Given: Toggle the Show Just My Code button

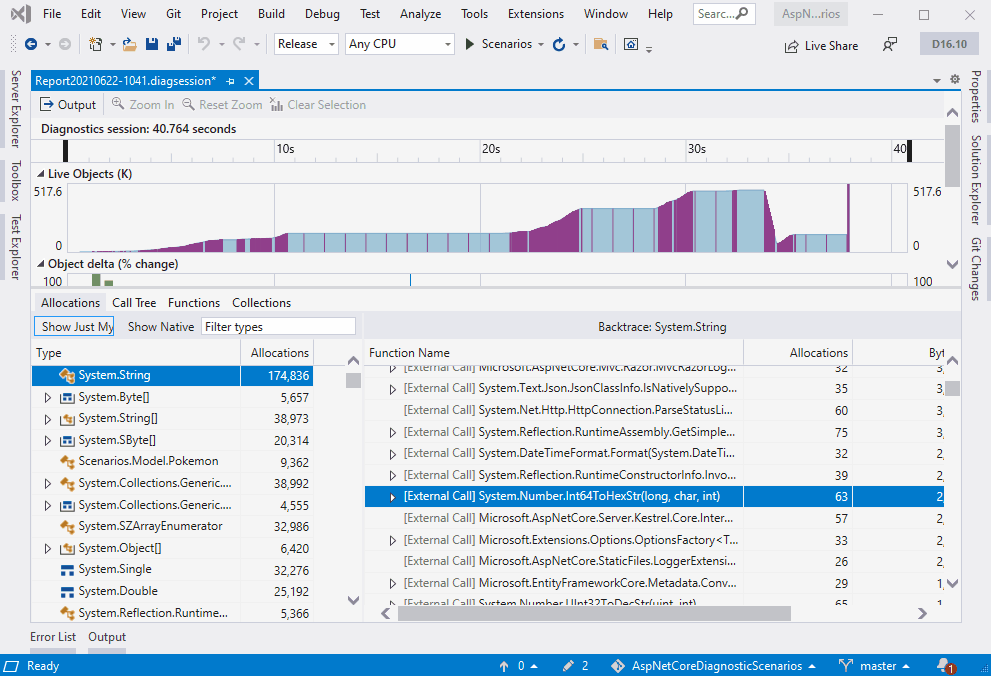Looking at the screenshot, I should tap(74, 327).
